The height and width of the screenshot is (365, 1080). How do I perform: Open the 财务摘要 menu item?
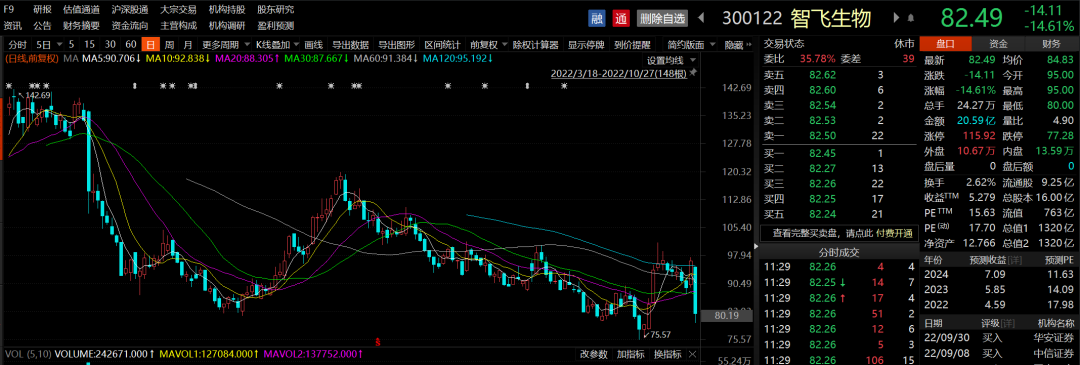pos(81,25)
